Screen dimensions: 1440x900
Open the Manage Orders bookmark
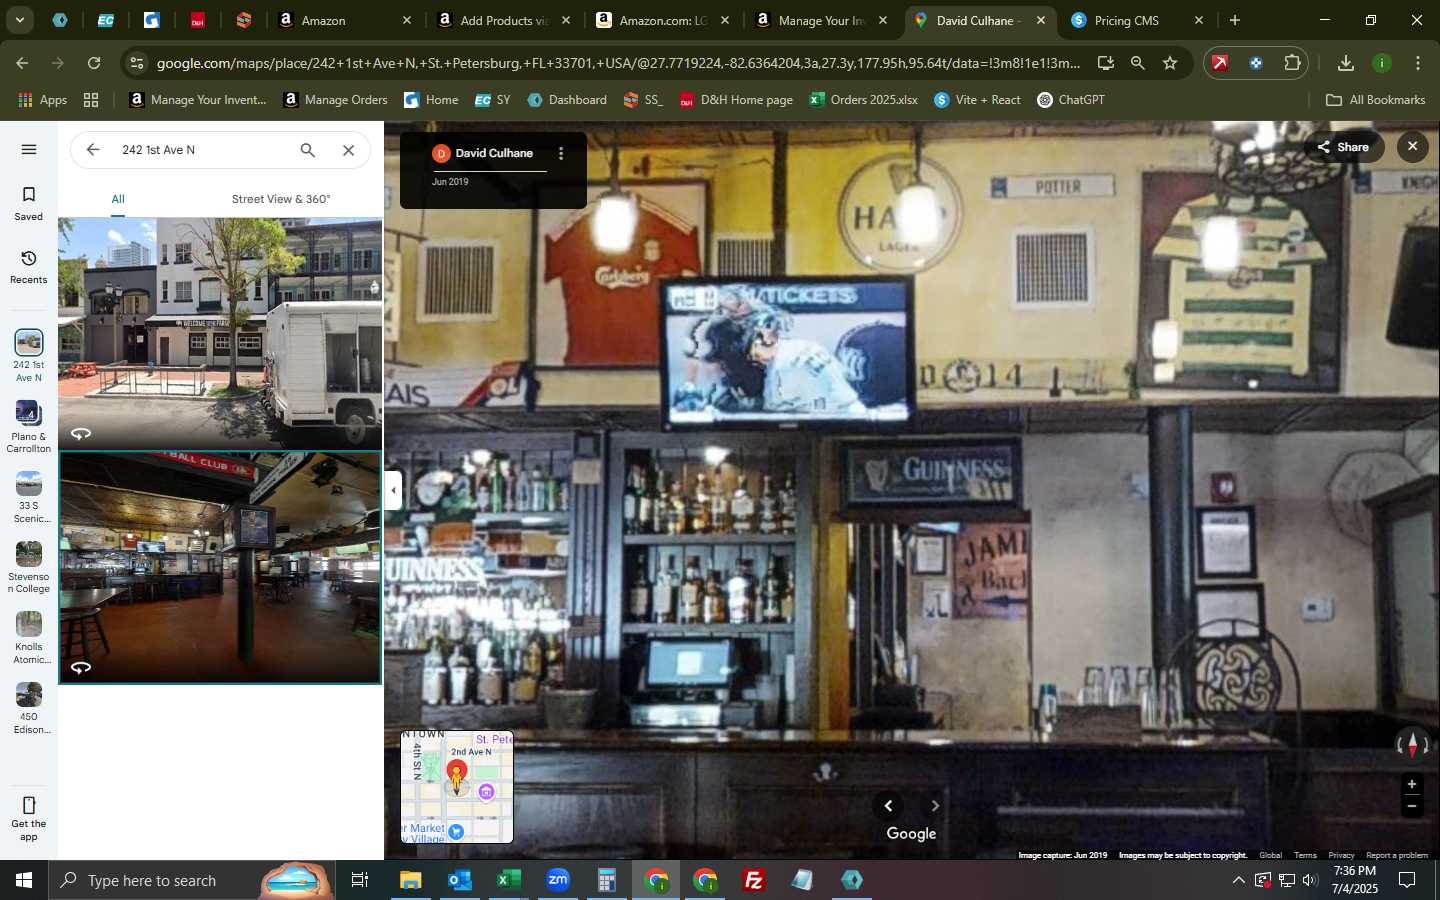(335, 100)
